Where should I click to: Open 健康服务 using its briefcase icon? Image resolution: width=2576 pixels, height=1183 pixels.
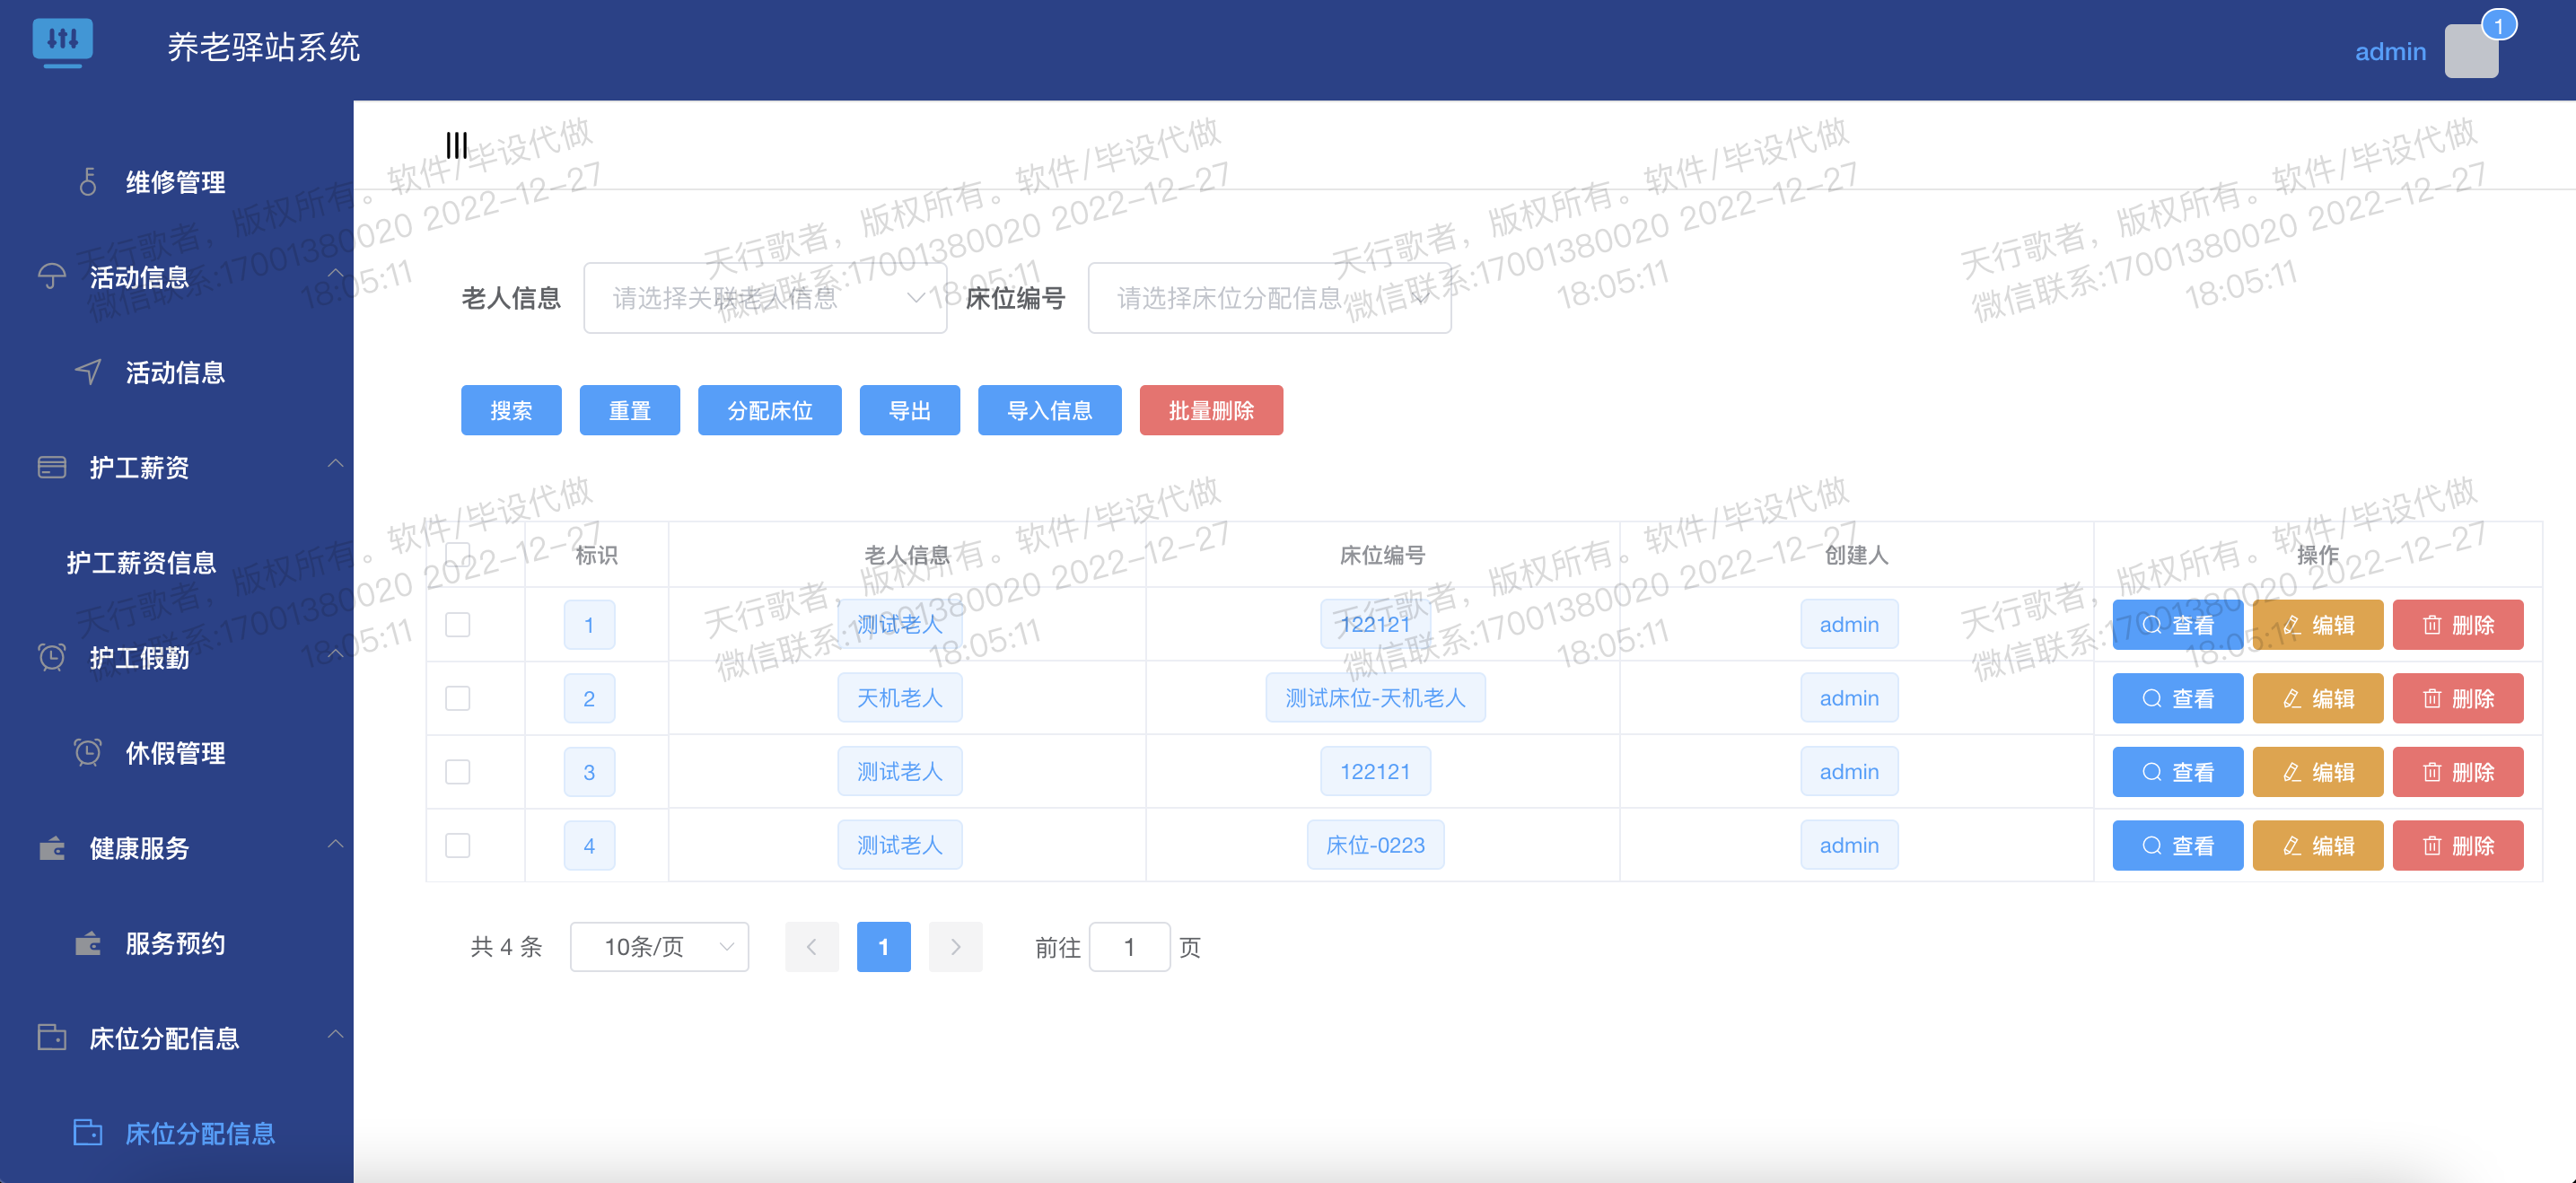50,848
